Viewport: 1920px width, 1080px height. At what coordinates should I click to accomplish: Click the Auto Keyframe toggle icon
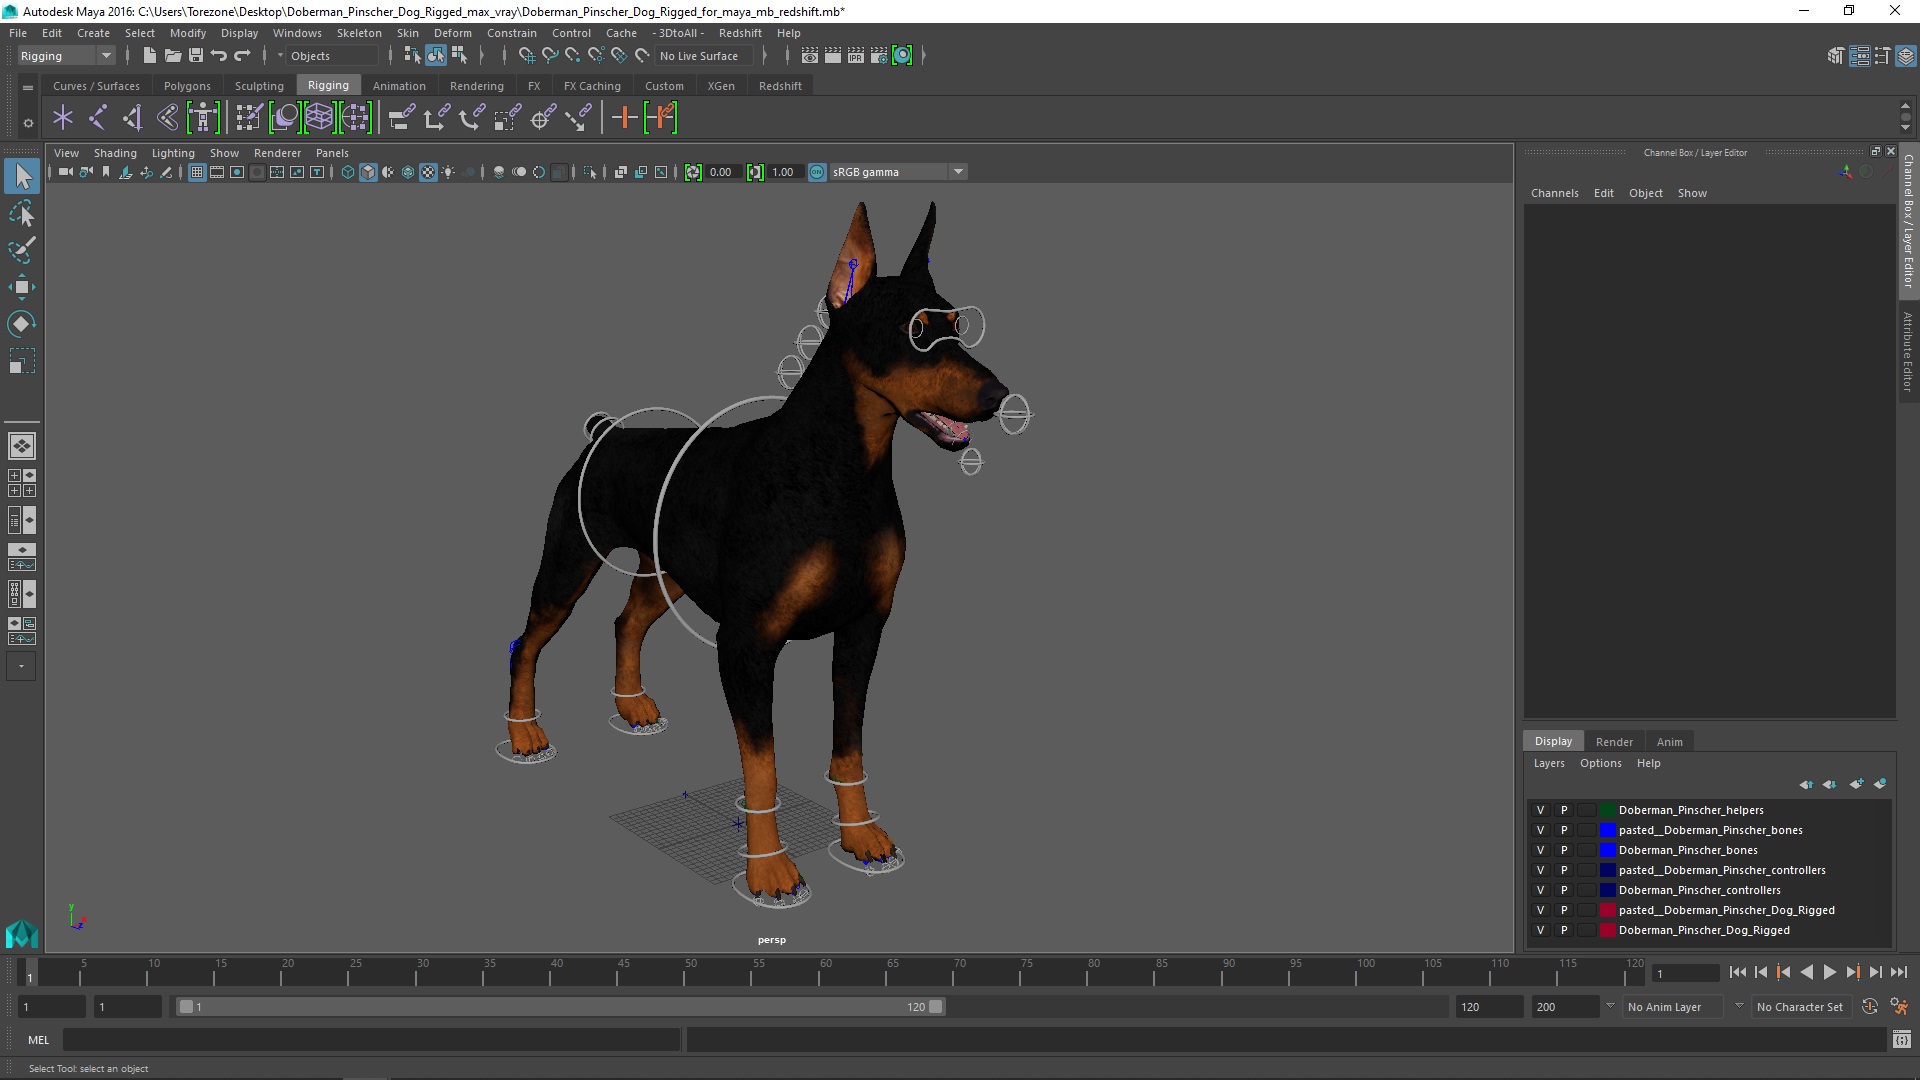pos(1869,1007)
